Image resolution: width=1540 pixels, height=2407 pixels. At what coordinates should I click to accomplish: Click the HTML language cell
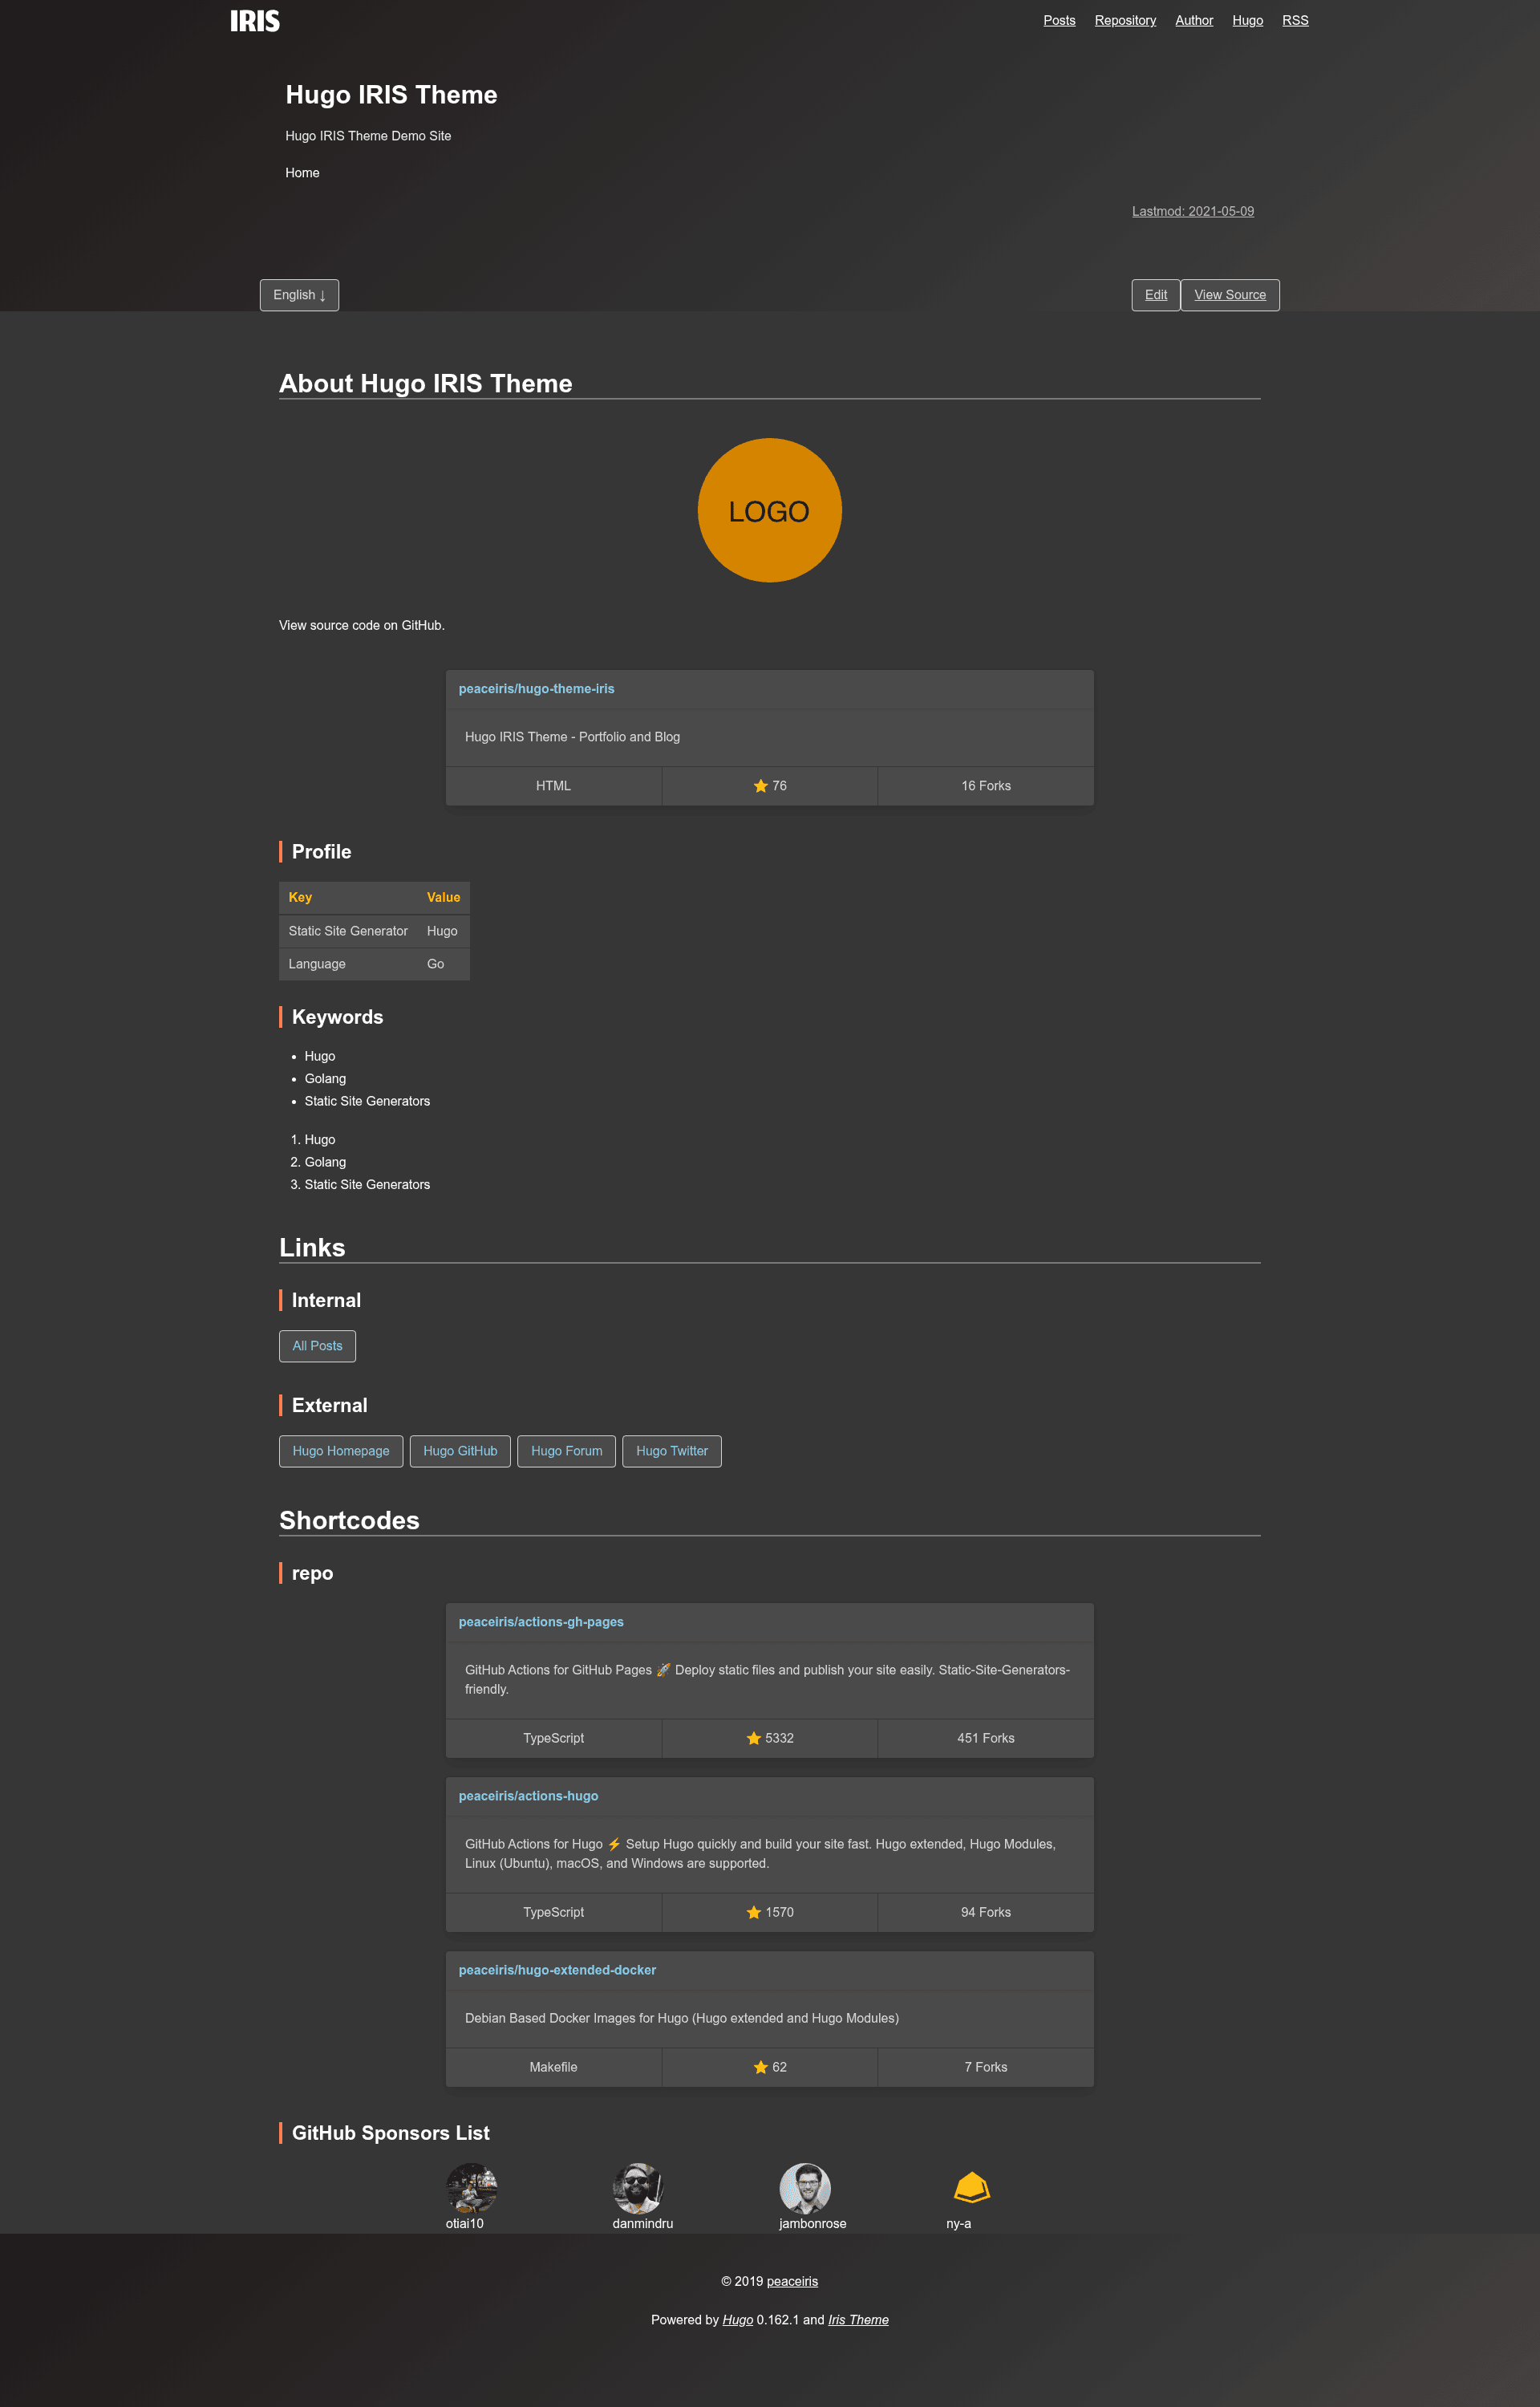pos(553,786)
